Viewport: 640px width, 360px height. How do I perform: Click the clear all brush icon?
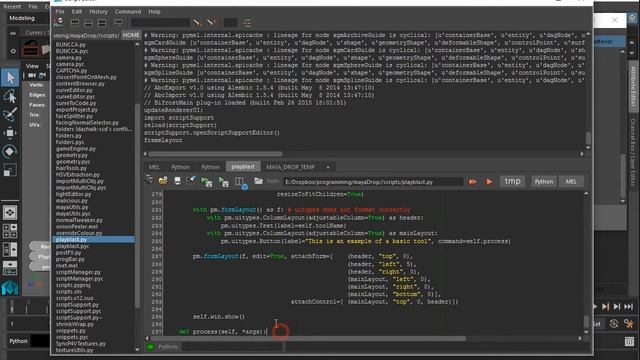pyautogui.click(x=211, y=23)
